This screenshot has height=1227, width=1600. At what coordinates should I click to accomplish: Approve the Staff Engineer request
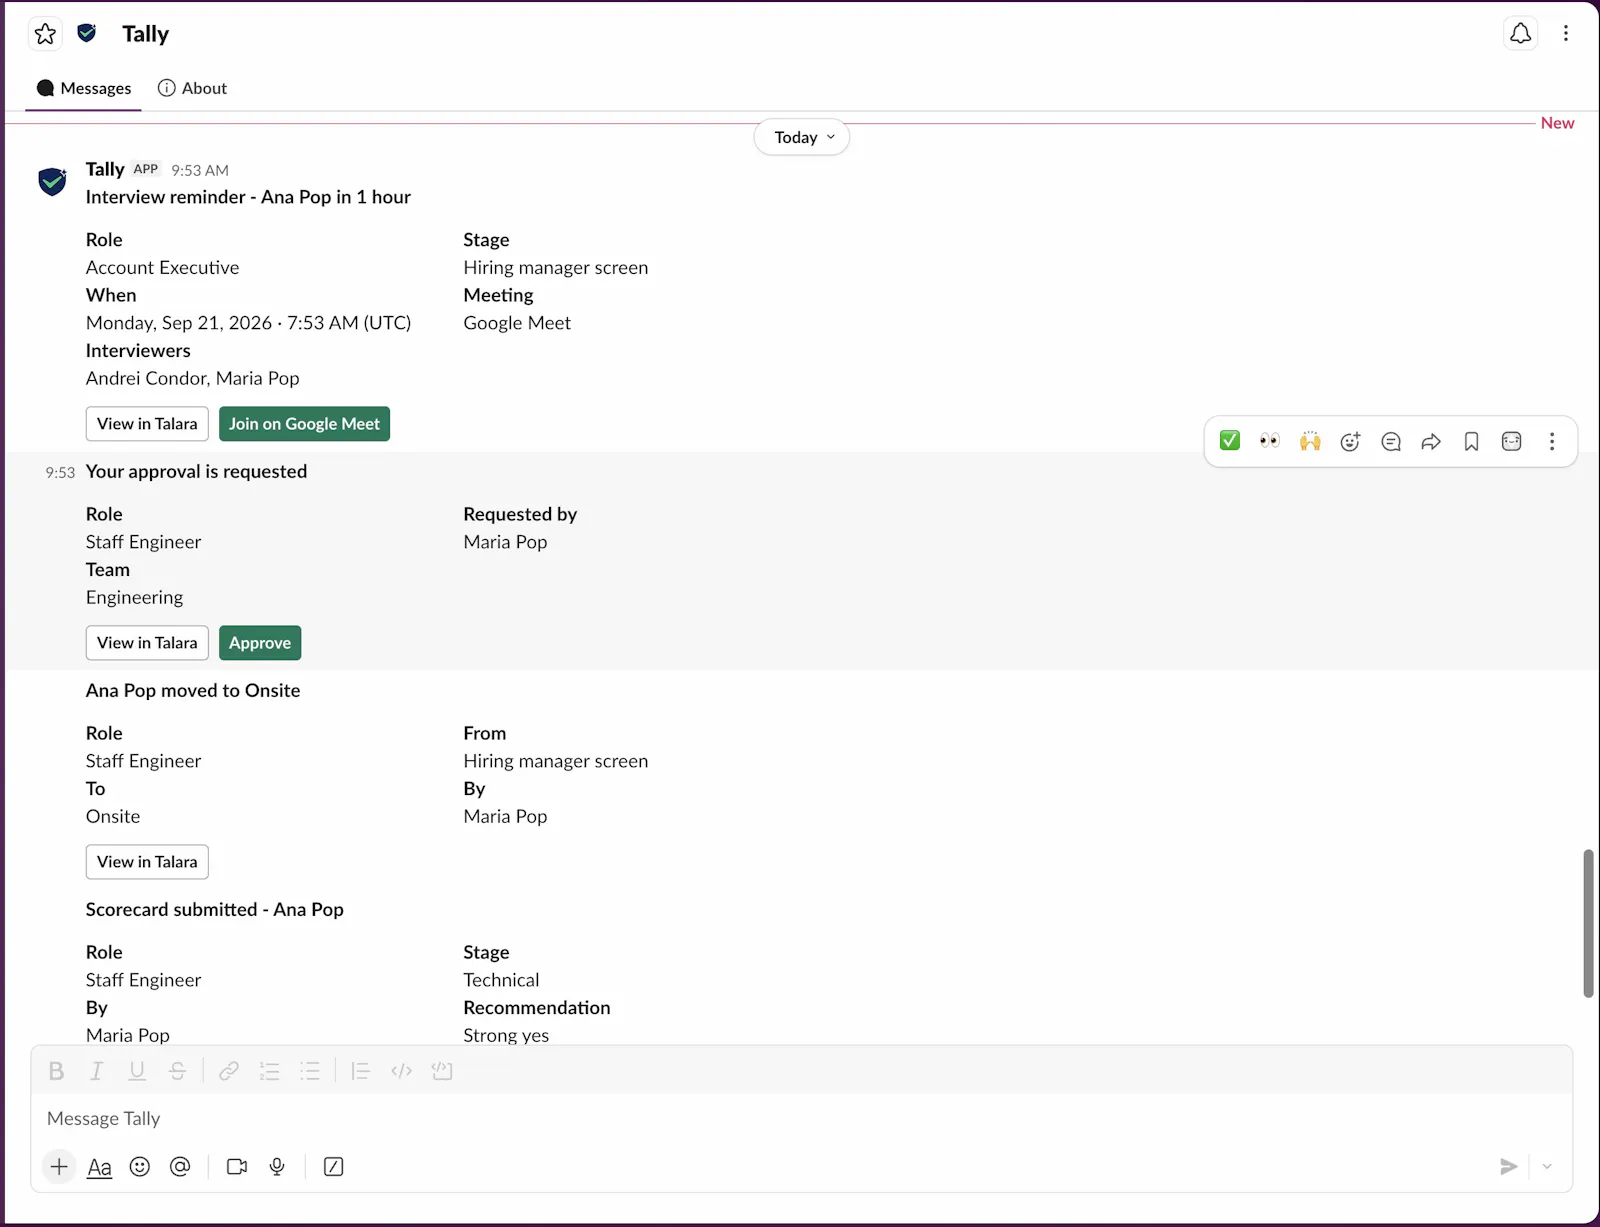click(x=260, y=643)
